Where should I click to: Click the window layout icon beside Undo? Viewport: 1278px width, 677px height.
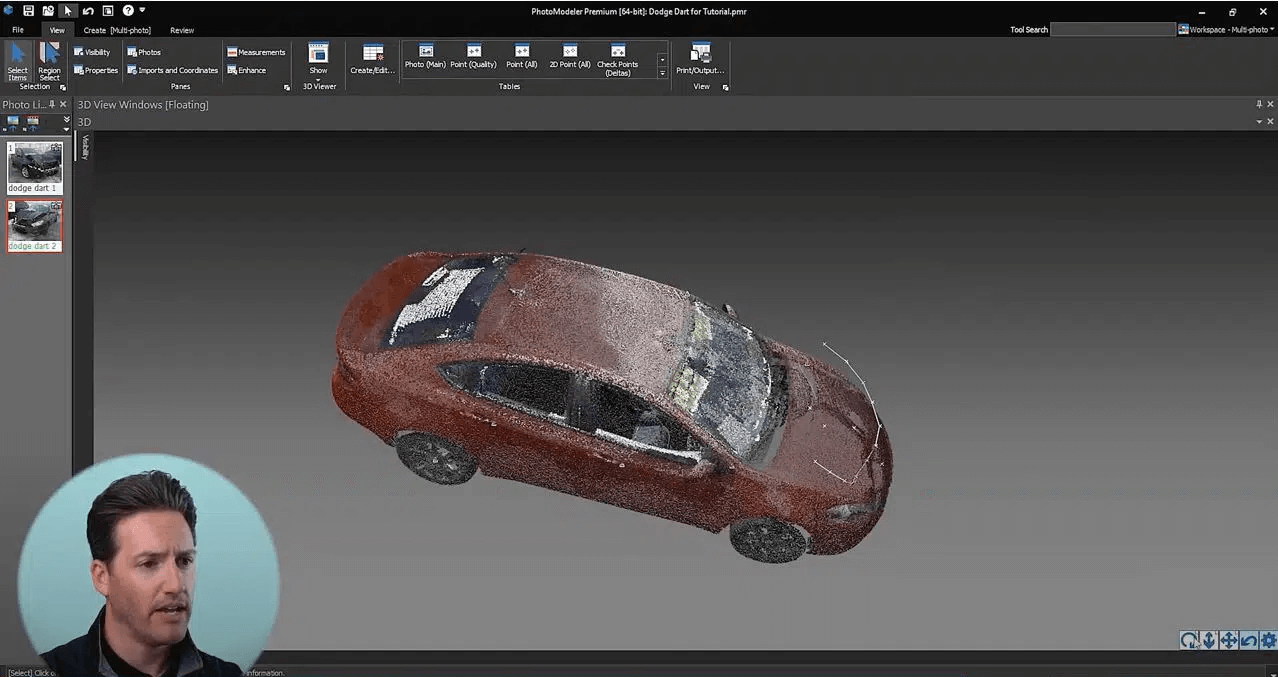click(x=108, y=11)
